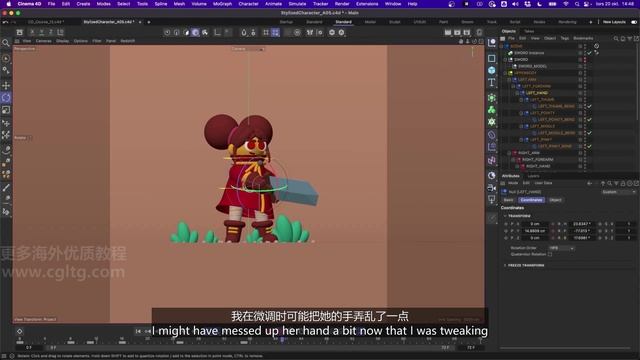
Task: Toggle animation dot for P.X parameter
Action: 506,224
